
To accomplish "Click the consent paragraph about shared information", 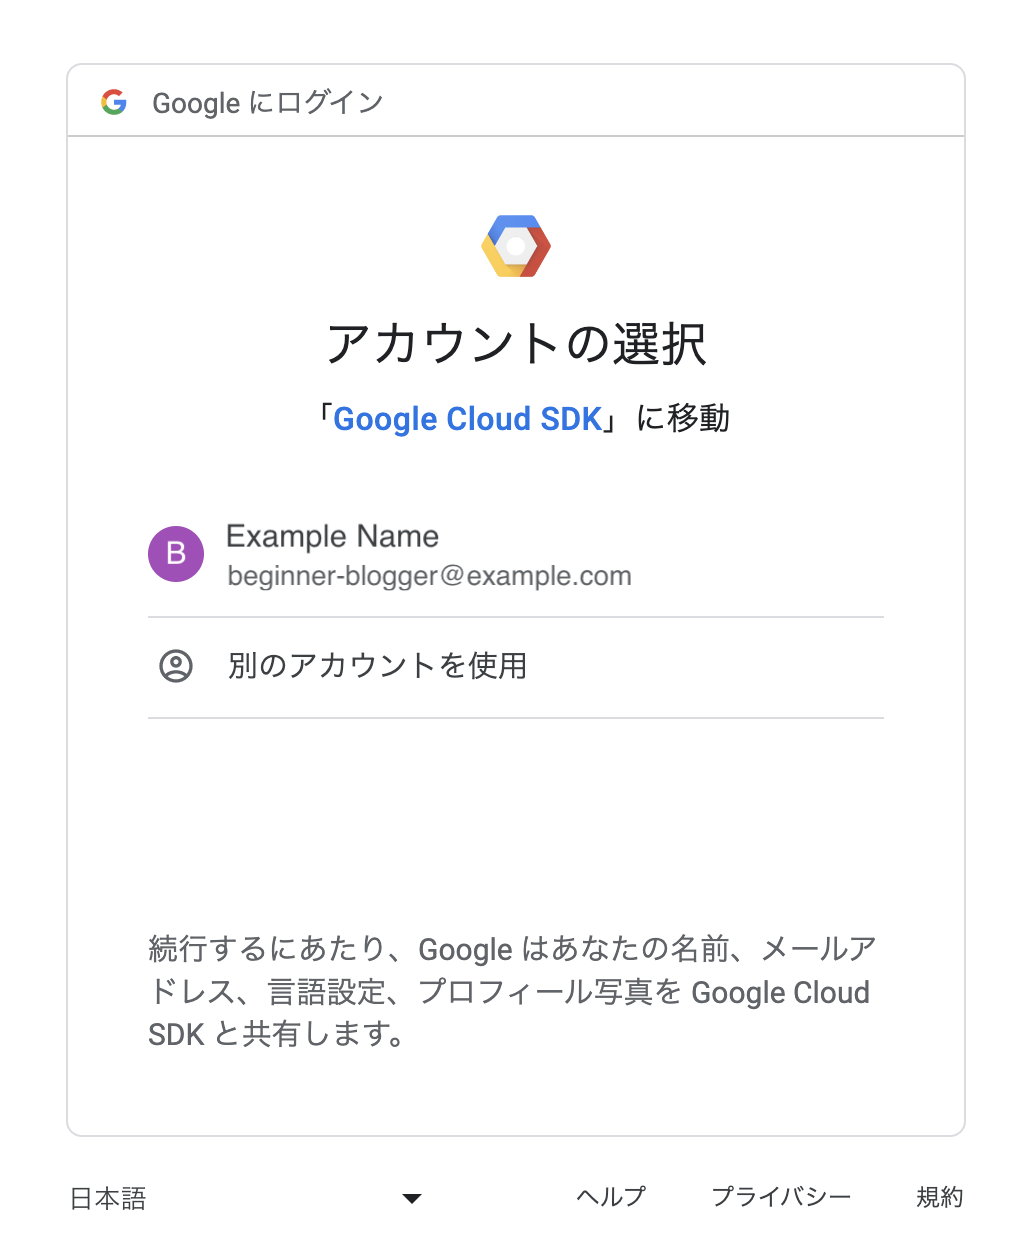I will pos(510,991).
